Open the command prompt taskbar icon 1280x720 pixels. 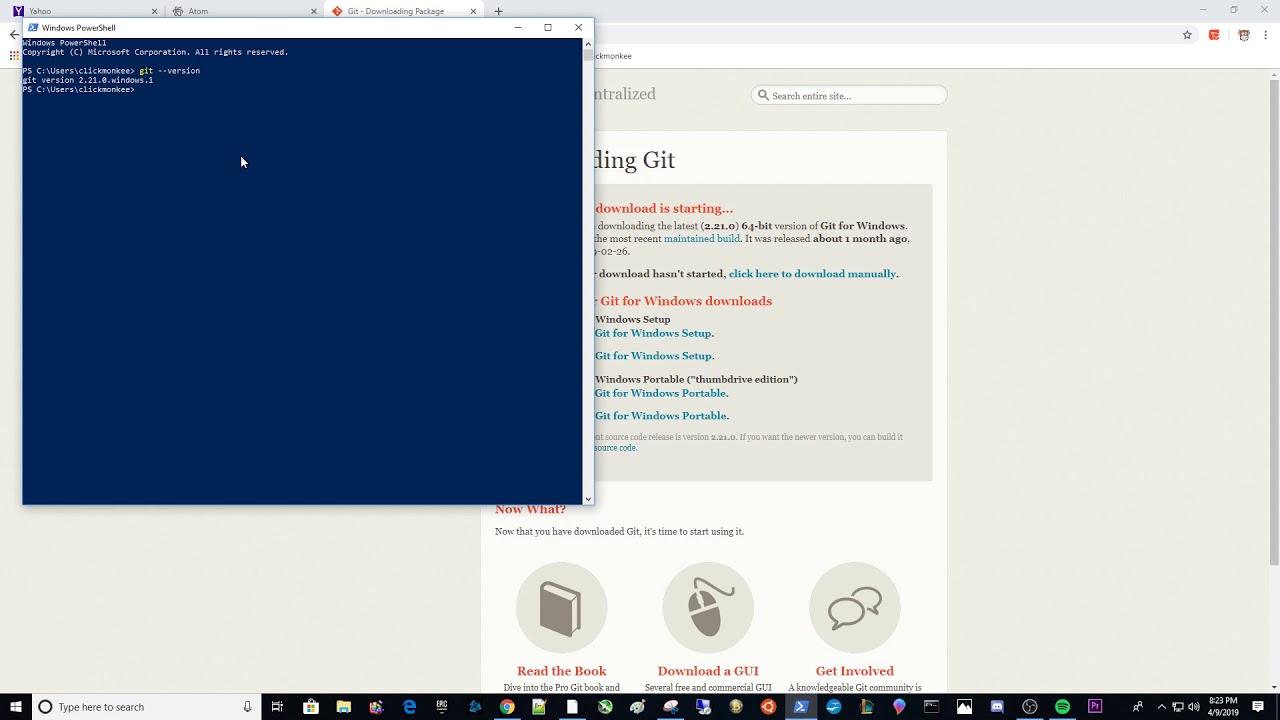(931, 707)
